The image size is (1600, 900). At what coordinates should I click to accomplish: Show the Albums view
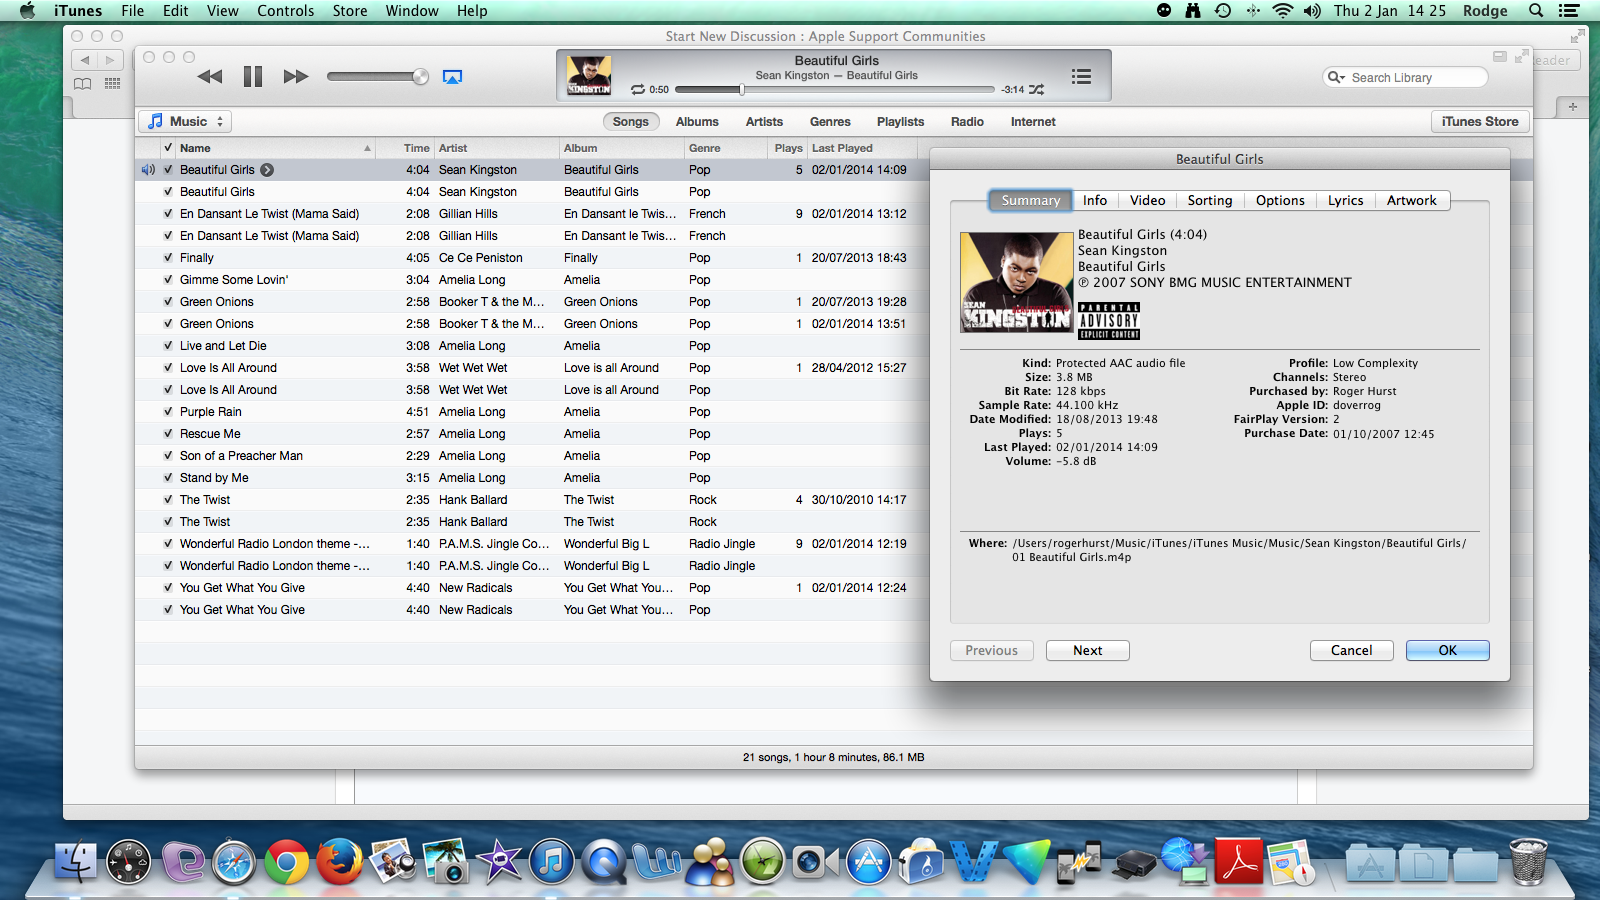(x=697, y=122)
